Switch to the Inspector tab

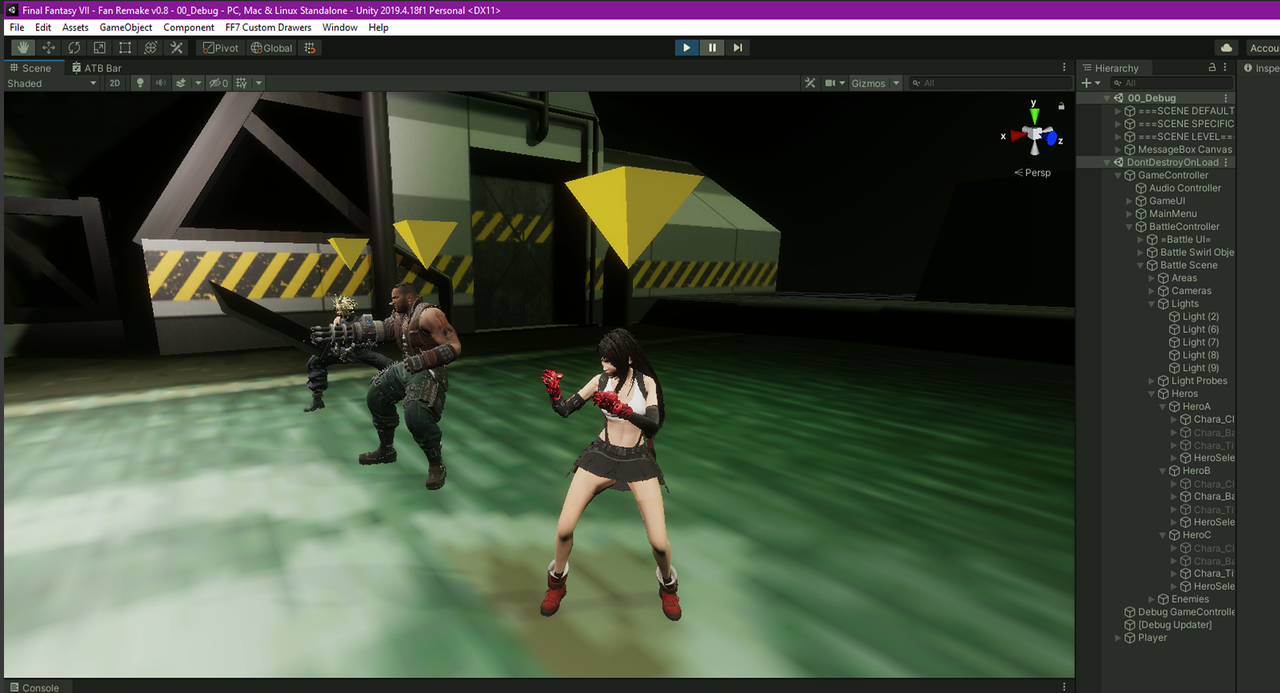coord(1260,68)
